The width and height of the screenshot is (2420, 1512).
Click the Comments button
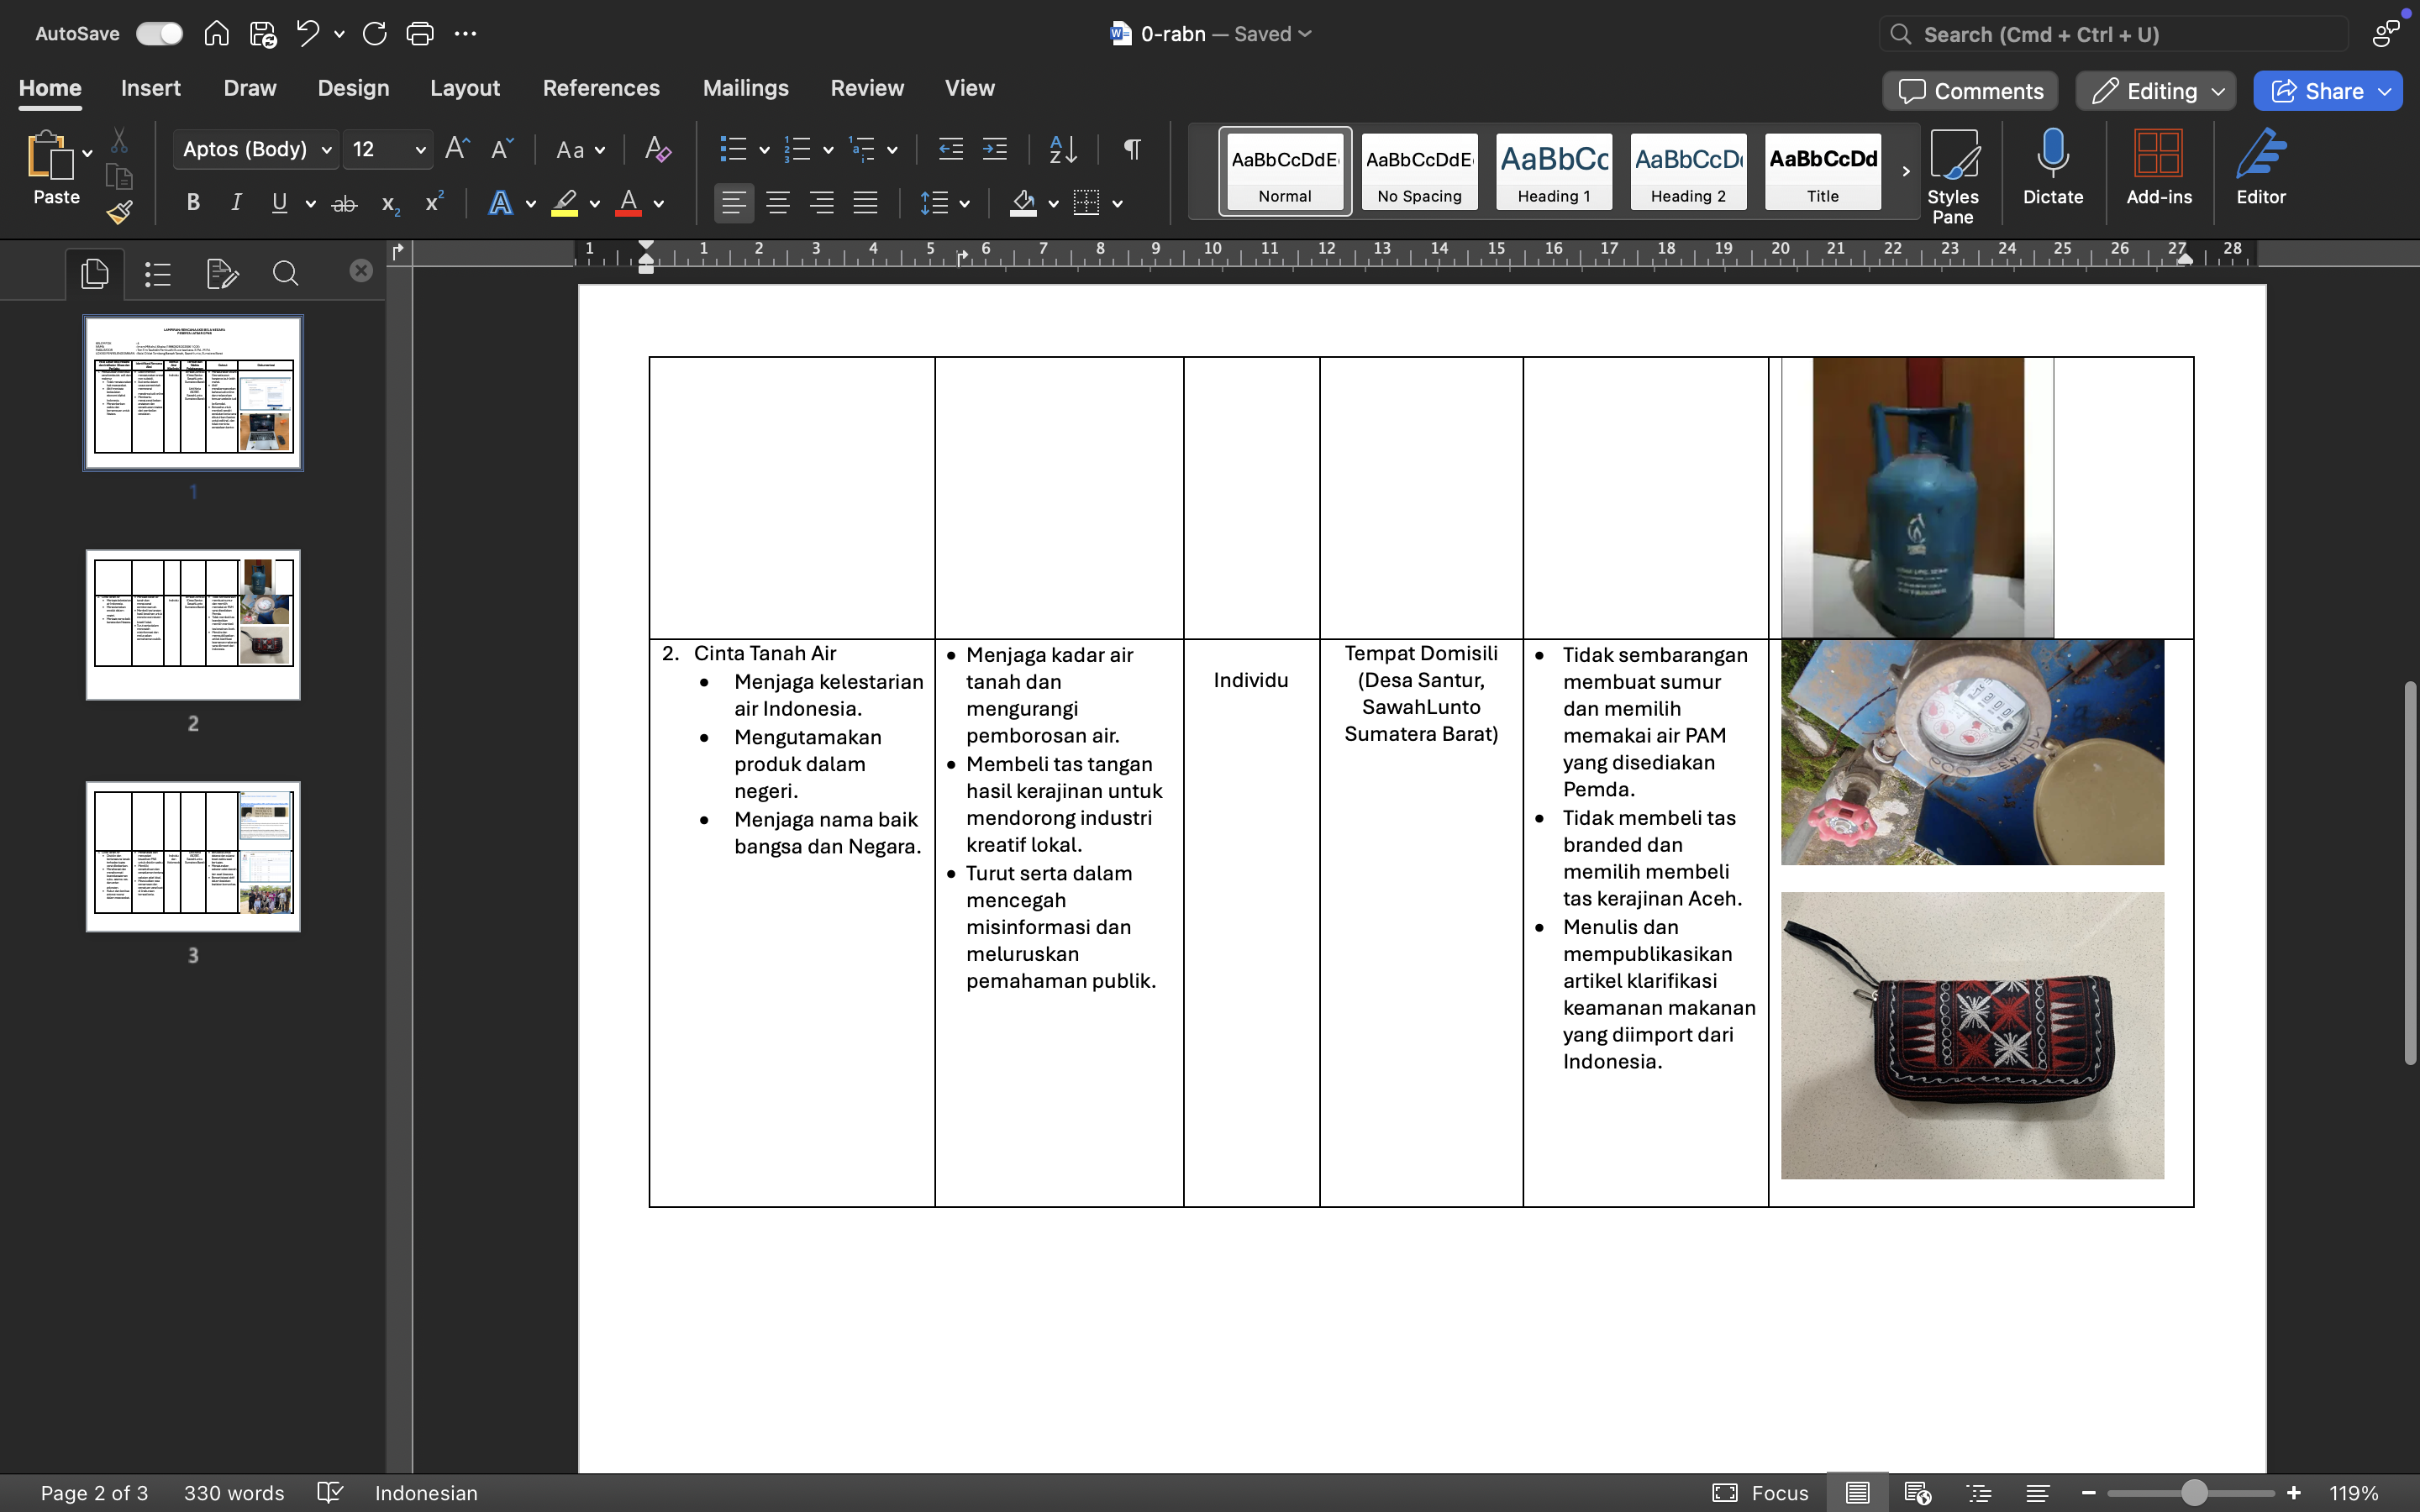[1970, 91]
